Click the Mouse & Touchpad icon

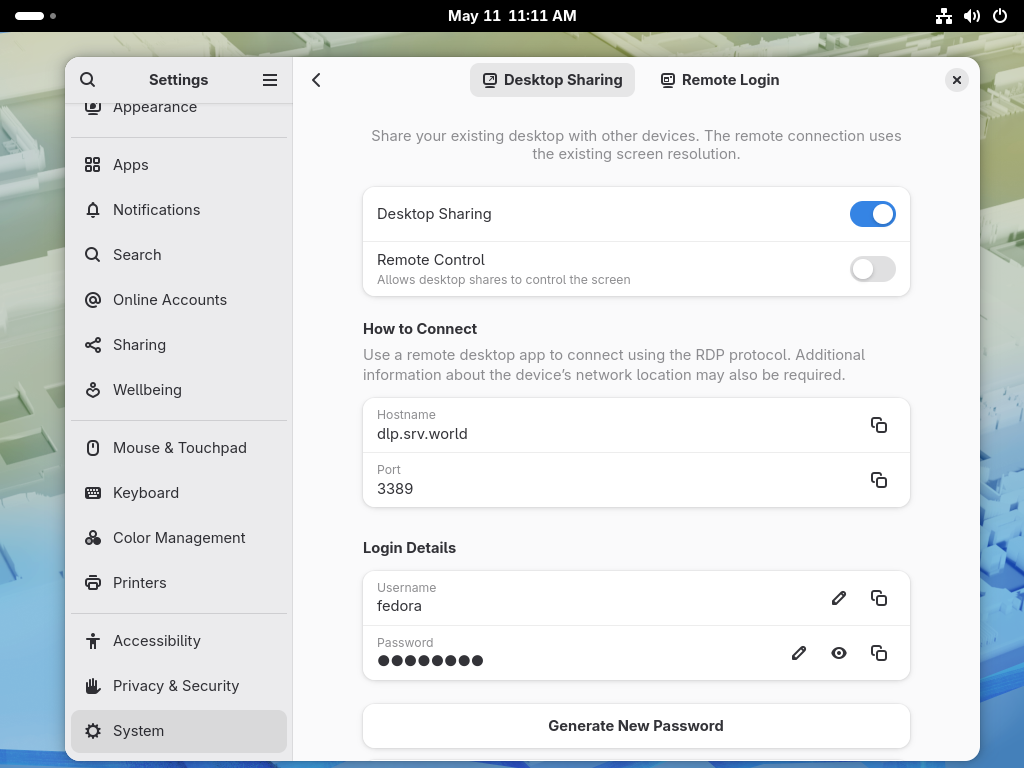[x=93, y=448]
